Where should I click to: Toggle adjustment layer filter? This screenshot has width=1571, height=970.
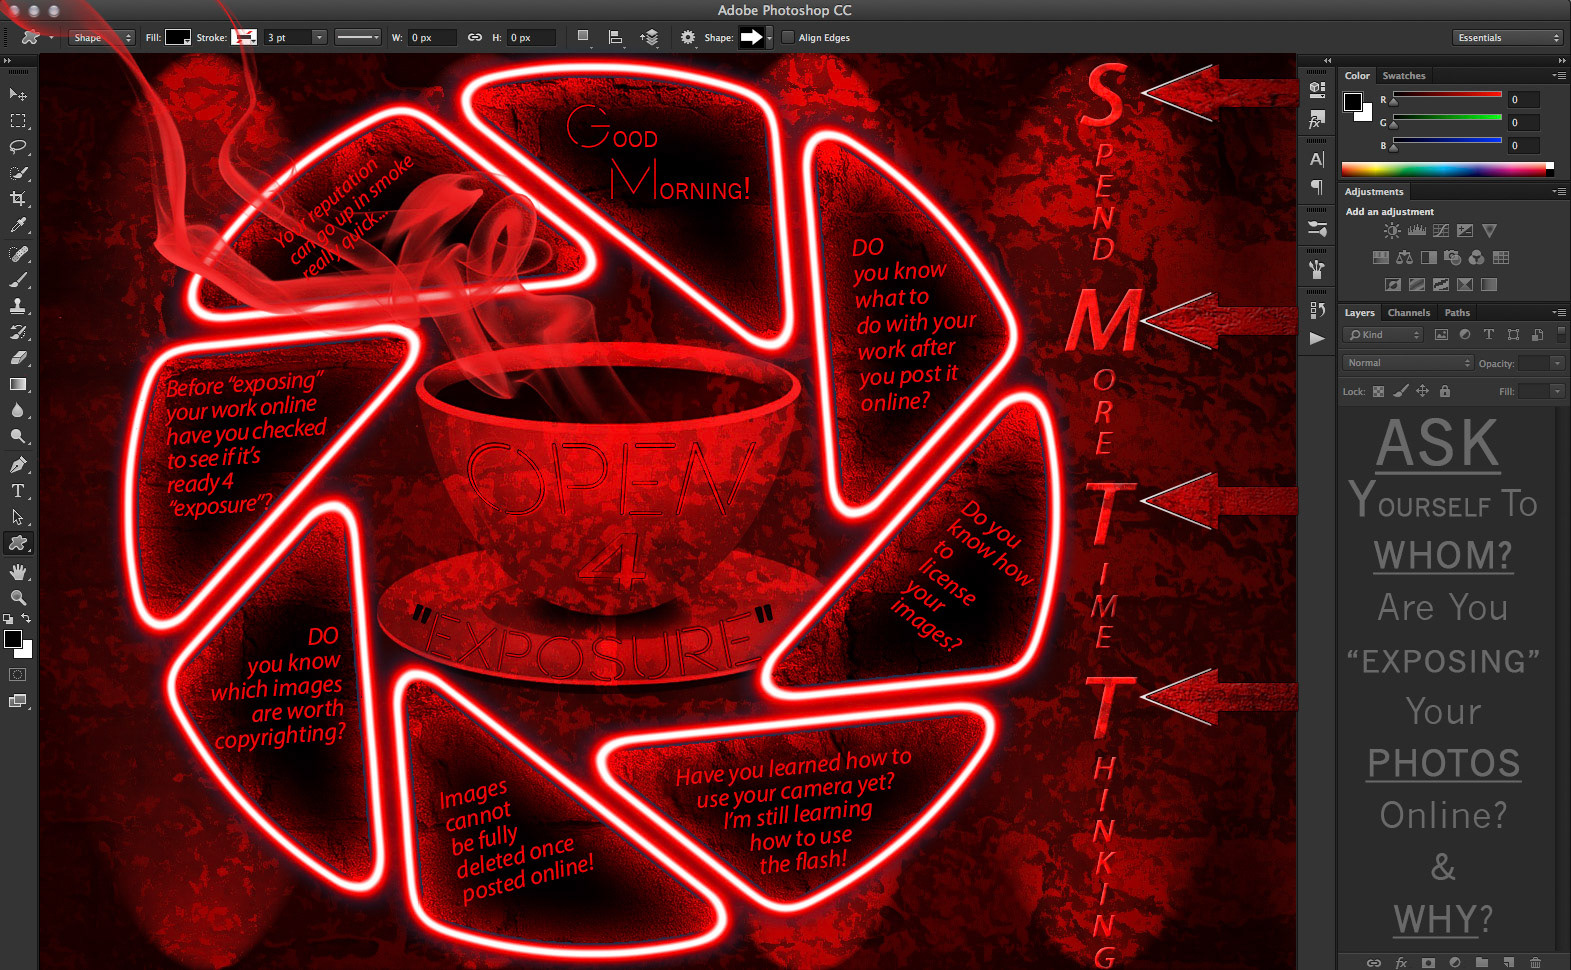click(x=1465, y=335)
